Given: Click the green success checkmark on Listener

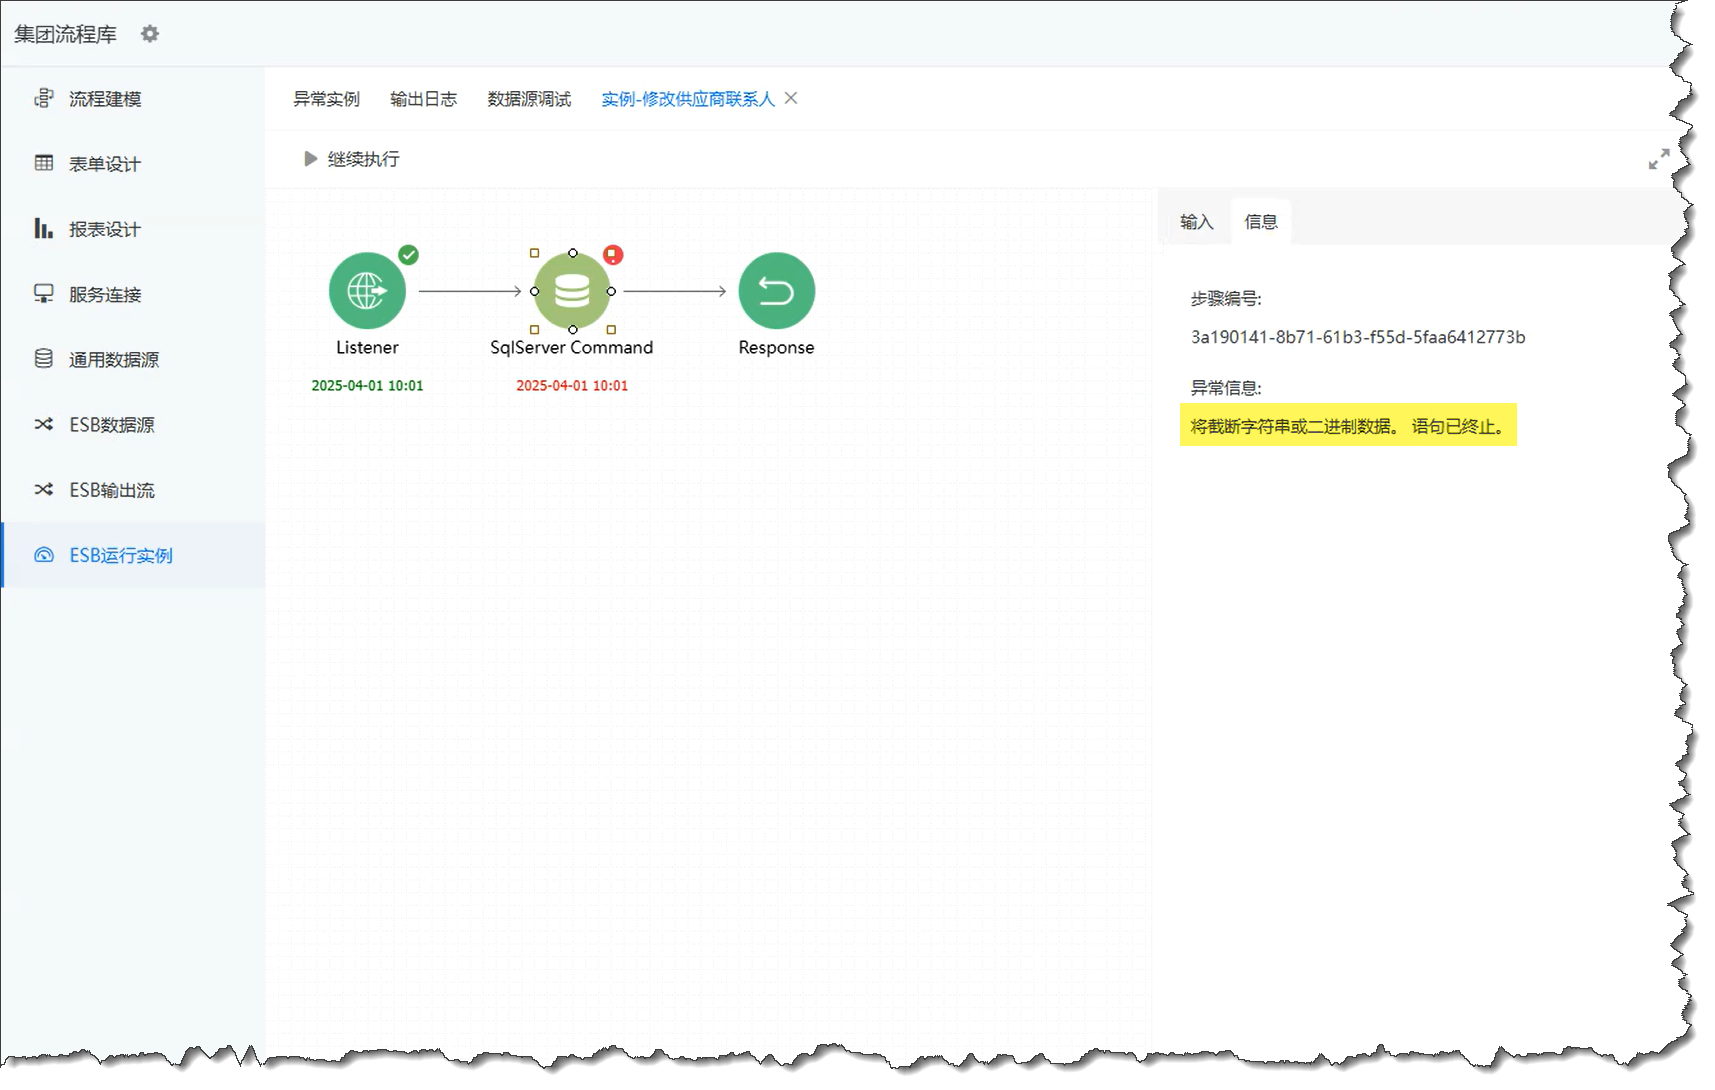Looking at the screenshot, I should pyautogui.click(x=407, y=255).
